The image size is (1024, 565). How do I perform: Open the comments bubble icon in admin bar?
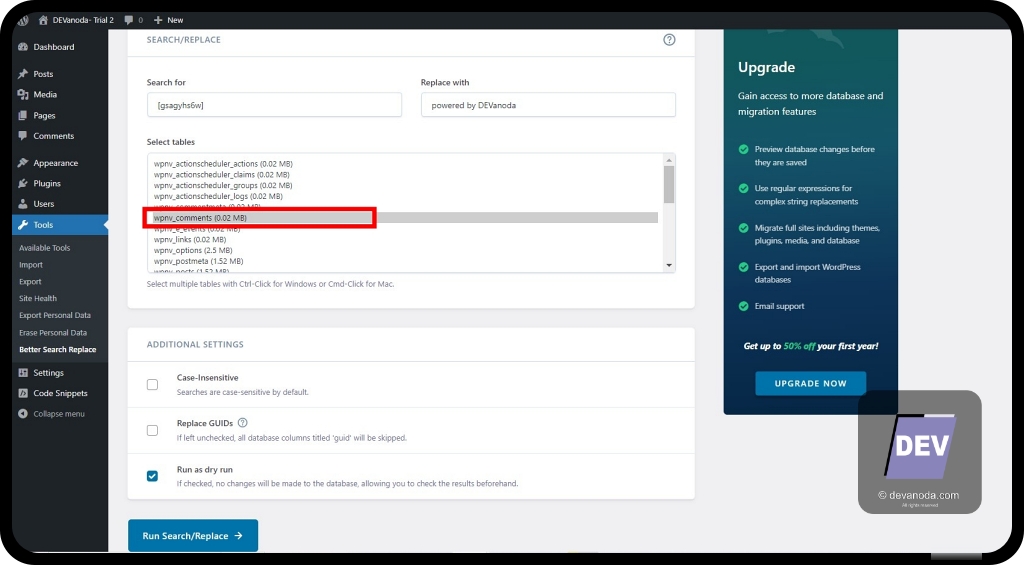click(129, 20)
